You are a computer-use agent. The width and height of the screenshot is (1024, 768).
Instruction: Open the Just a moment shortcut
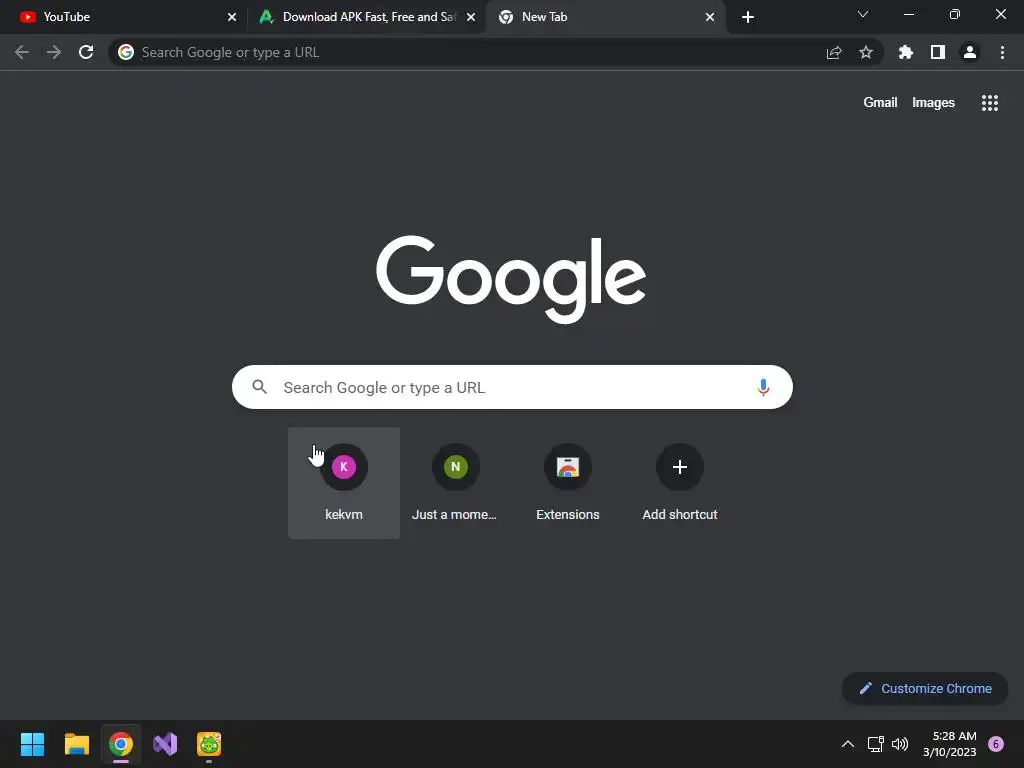point(456,483)
